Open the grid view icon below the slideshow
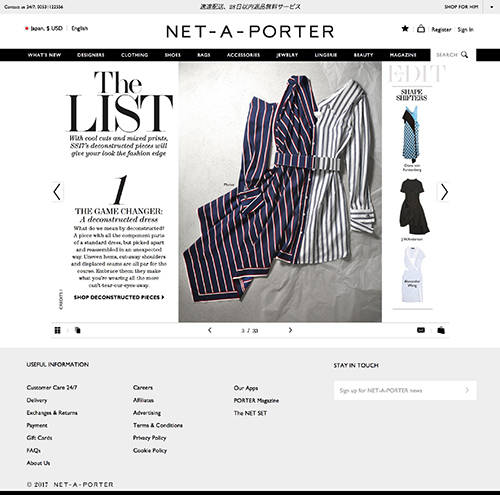Screen dimensions: 500x495 [58, 330]
